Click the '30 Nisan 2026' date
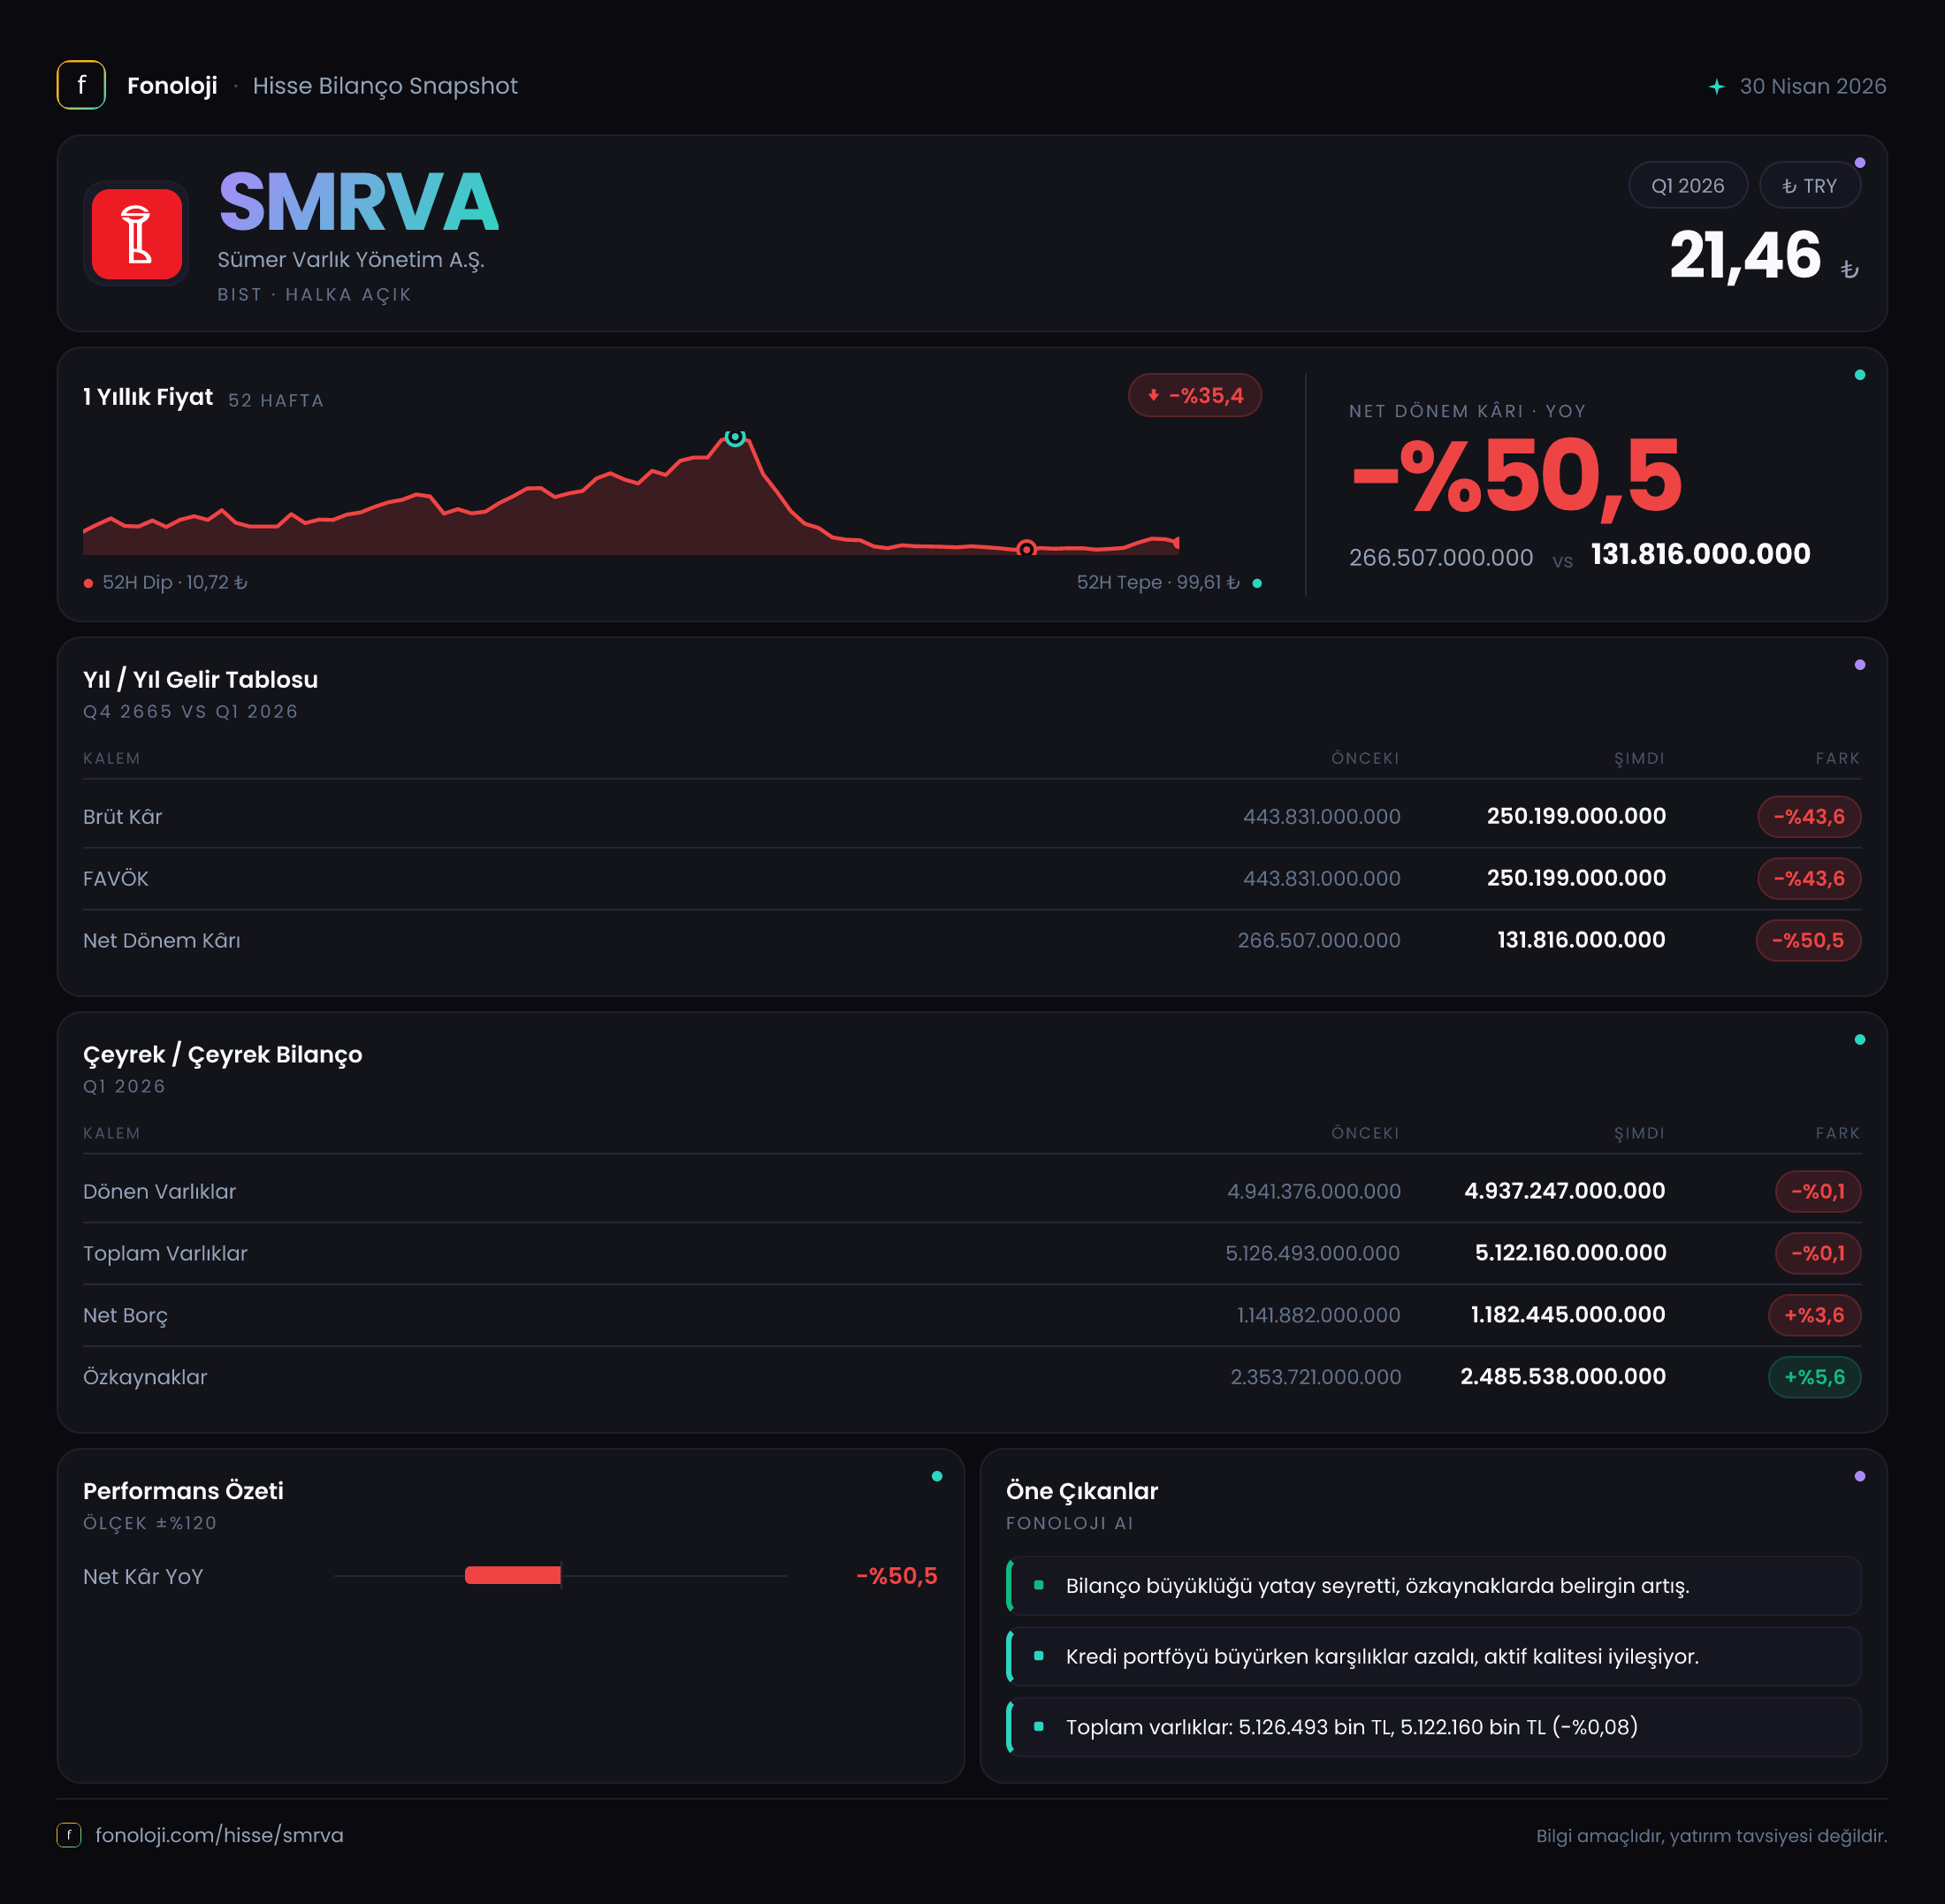 [x=1813, y=87]
